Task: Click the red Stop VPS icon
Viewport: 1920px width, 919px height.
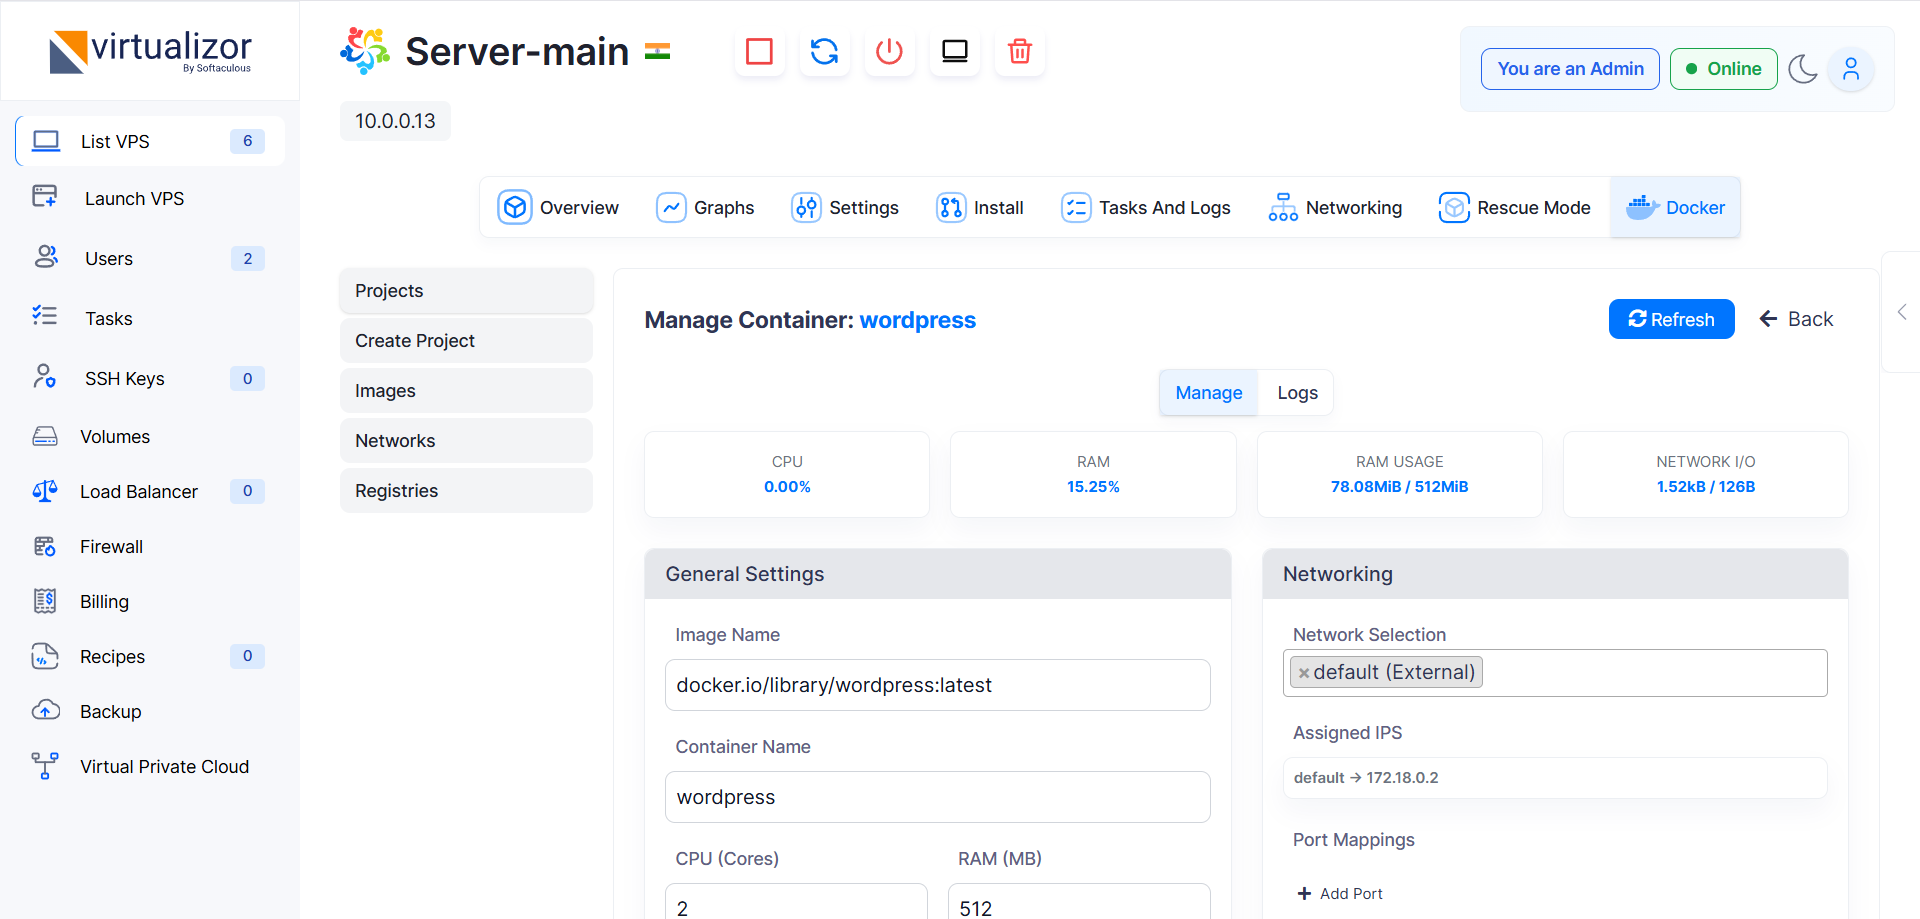Action: point(759,51)
